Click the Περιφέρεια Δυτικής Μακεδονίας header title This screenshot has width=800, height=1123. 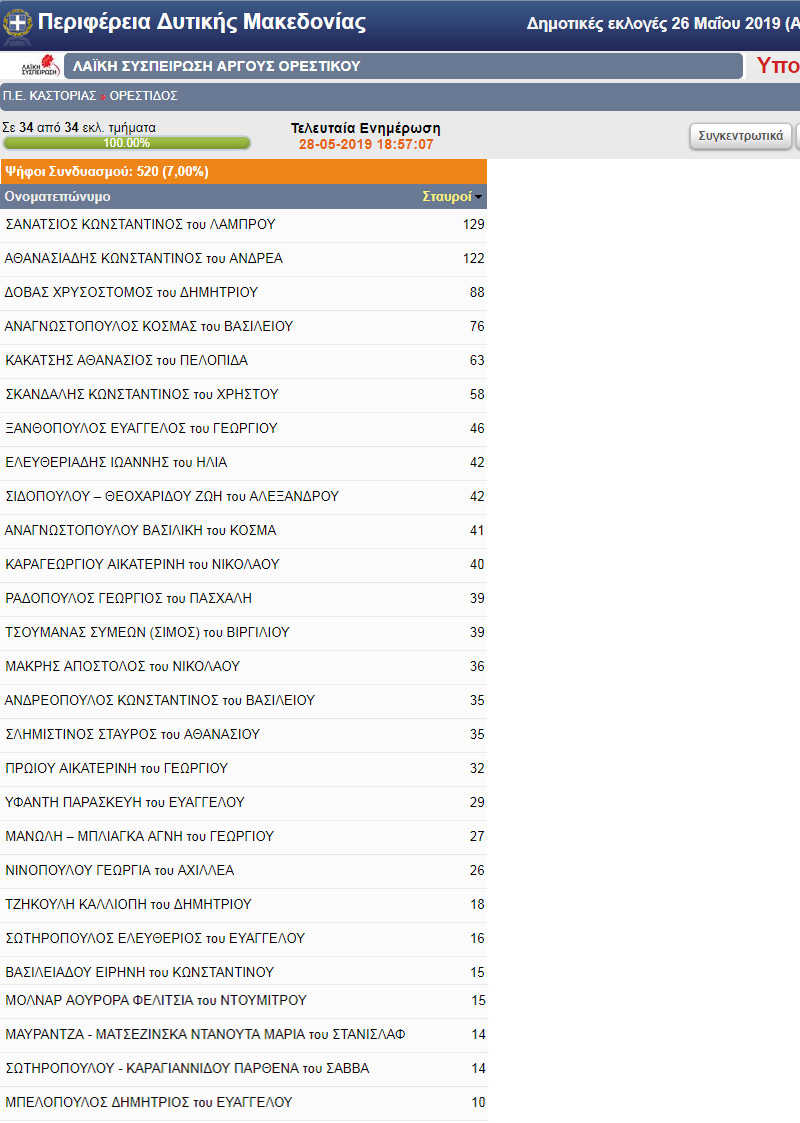[x=201, y=22]
